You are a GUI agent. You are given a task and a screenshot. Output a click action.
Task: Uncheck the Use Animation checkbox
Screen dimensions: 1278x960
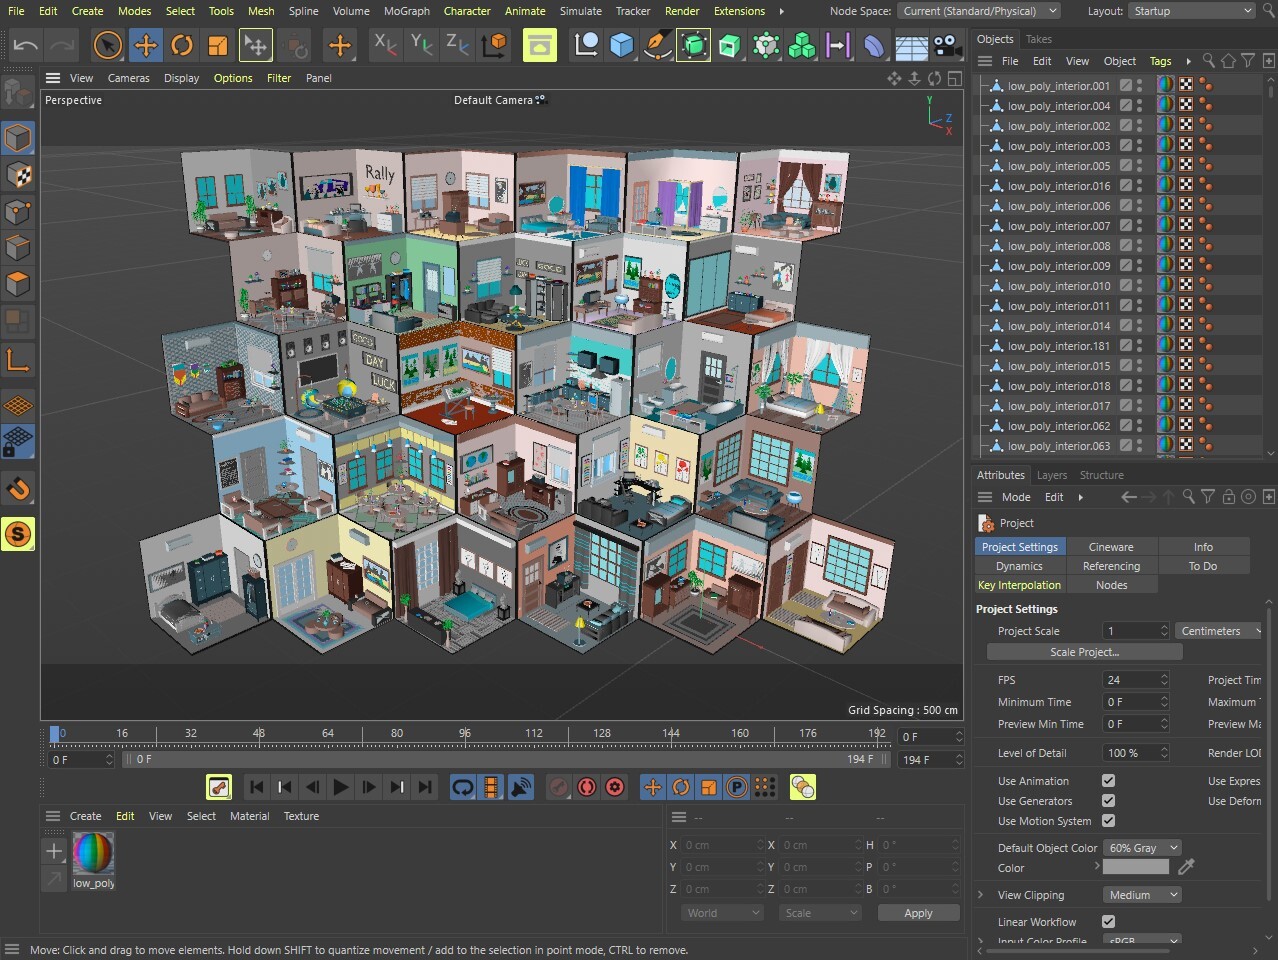point(1108,781)
